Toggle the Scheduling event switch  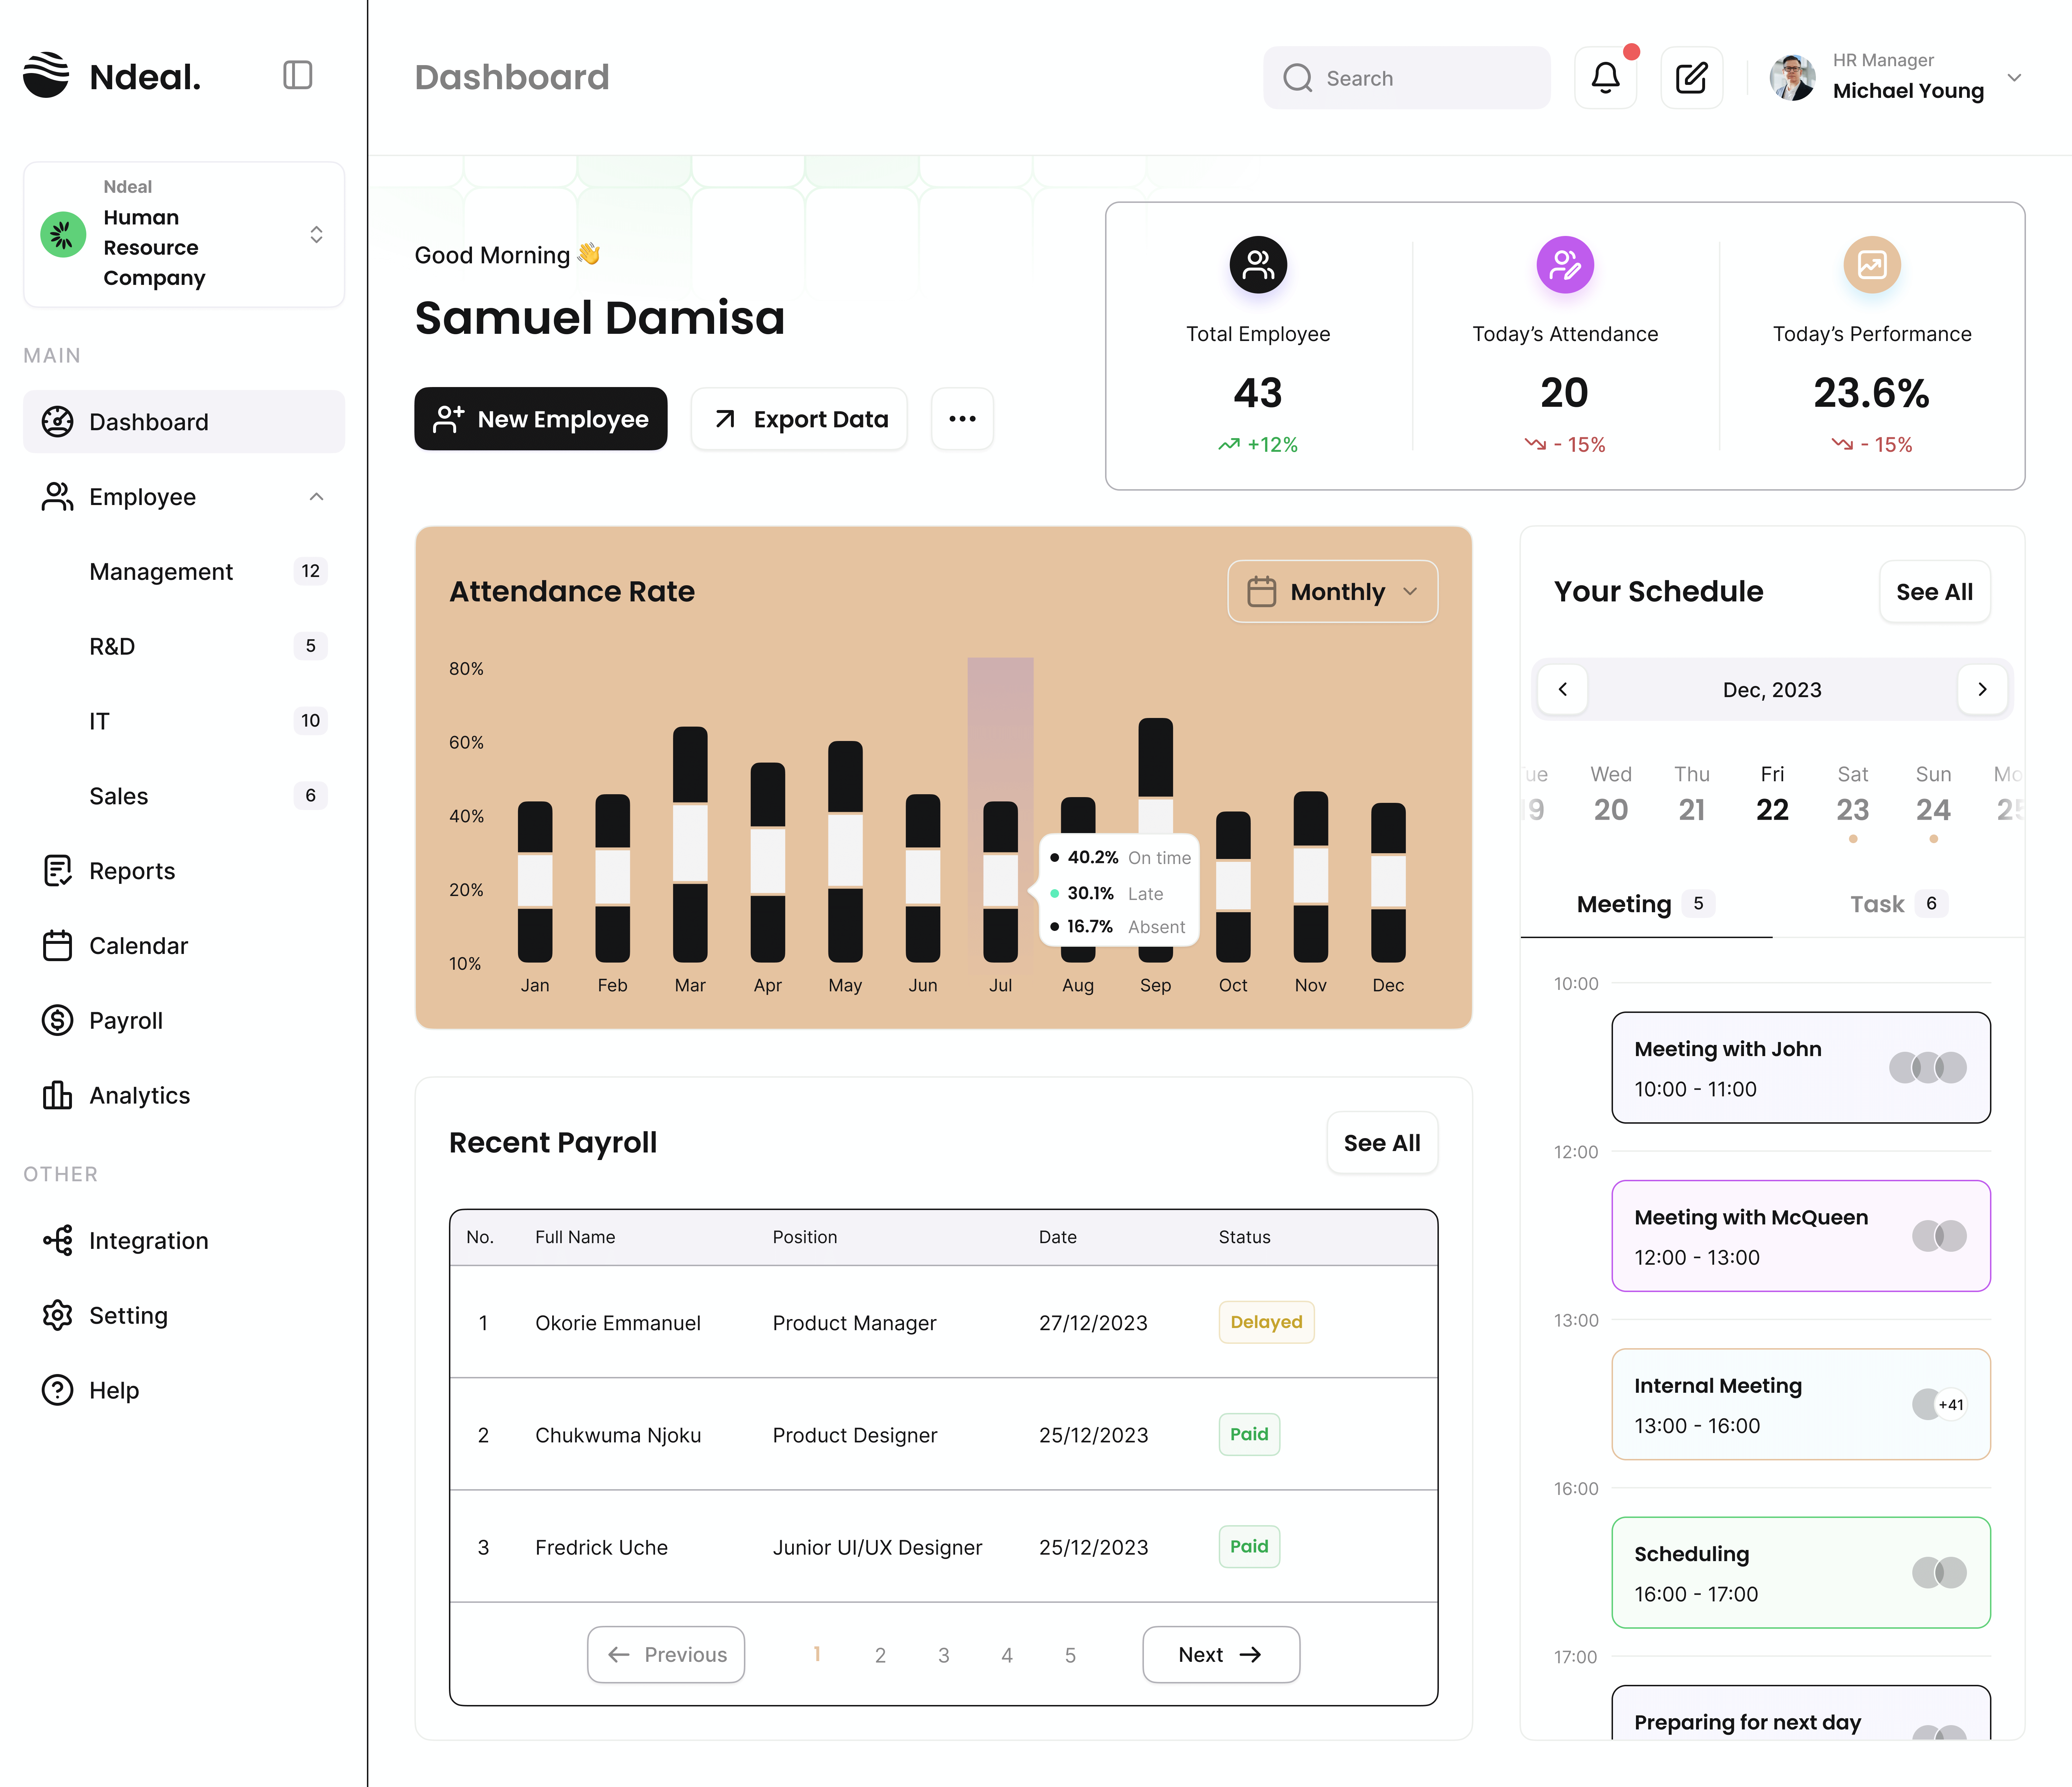1938,1572
